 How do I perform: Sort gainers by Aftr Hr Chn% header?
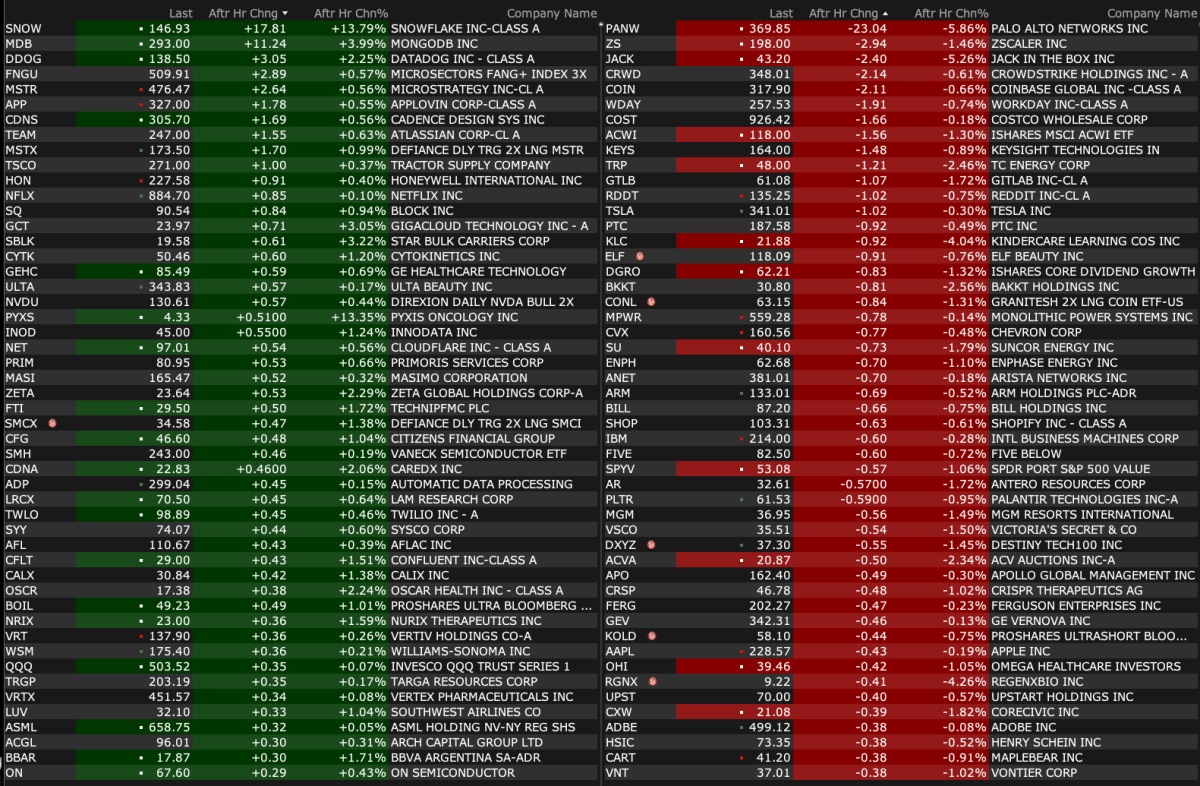351,13
